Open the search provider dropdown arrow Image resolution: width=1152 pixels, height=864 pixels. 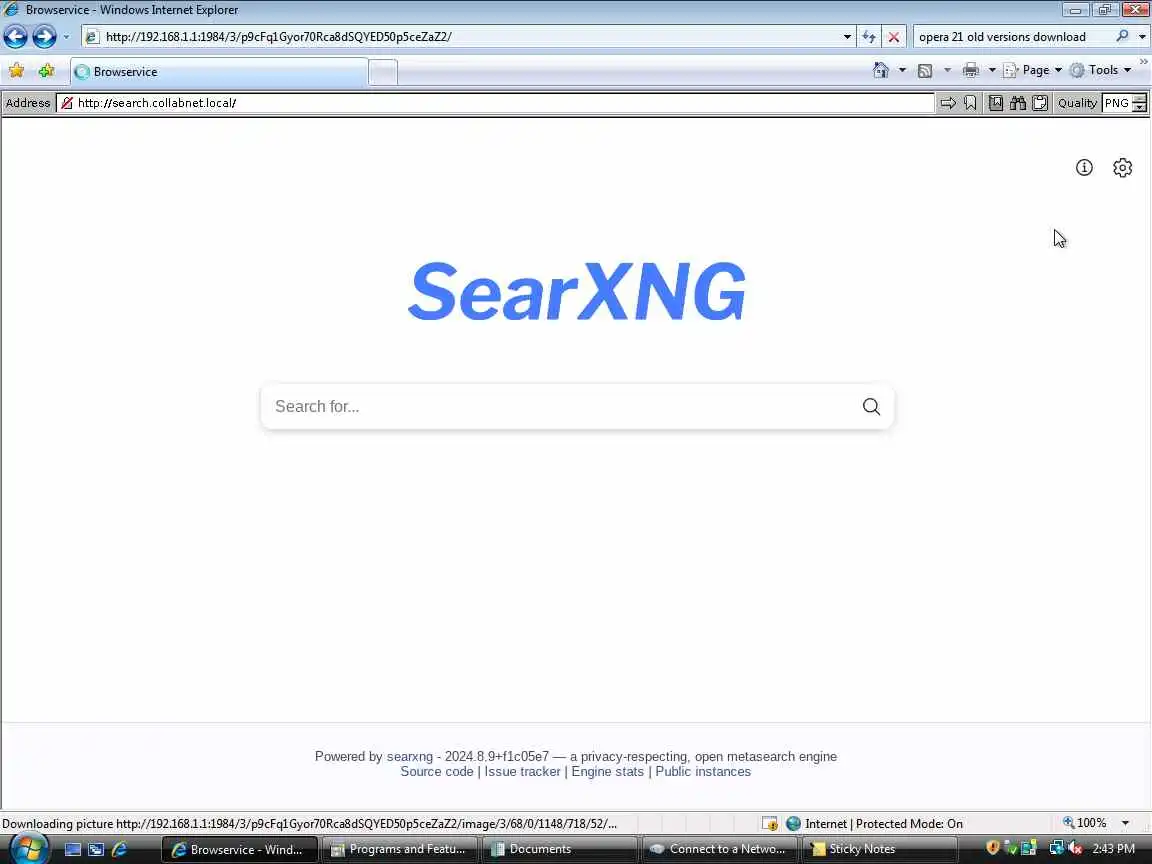[x=1141, y=37]
